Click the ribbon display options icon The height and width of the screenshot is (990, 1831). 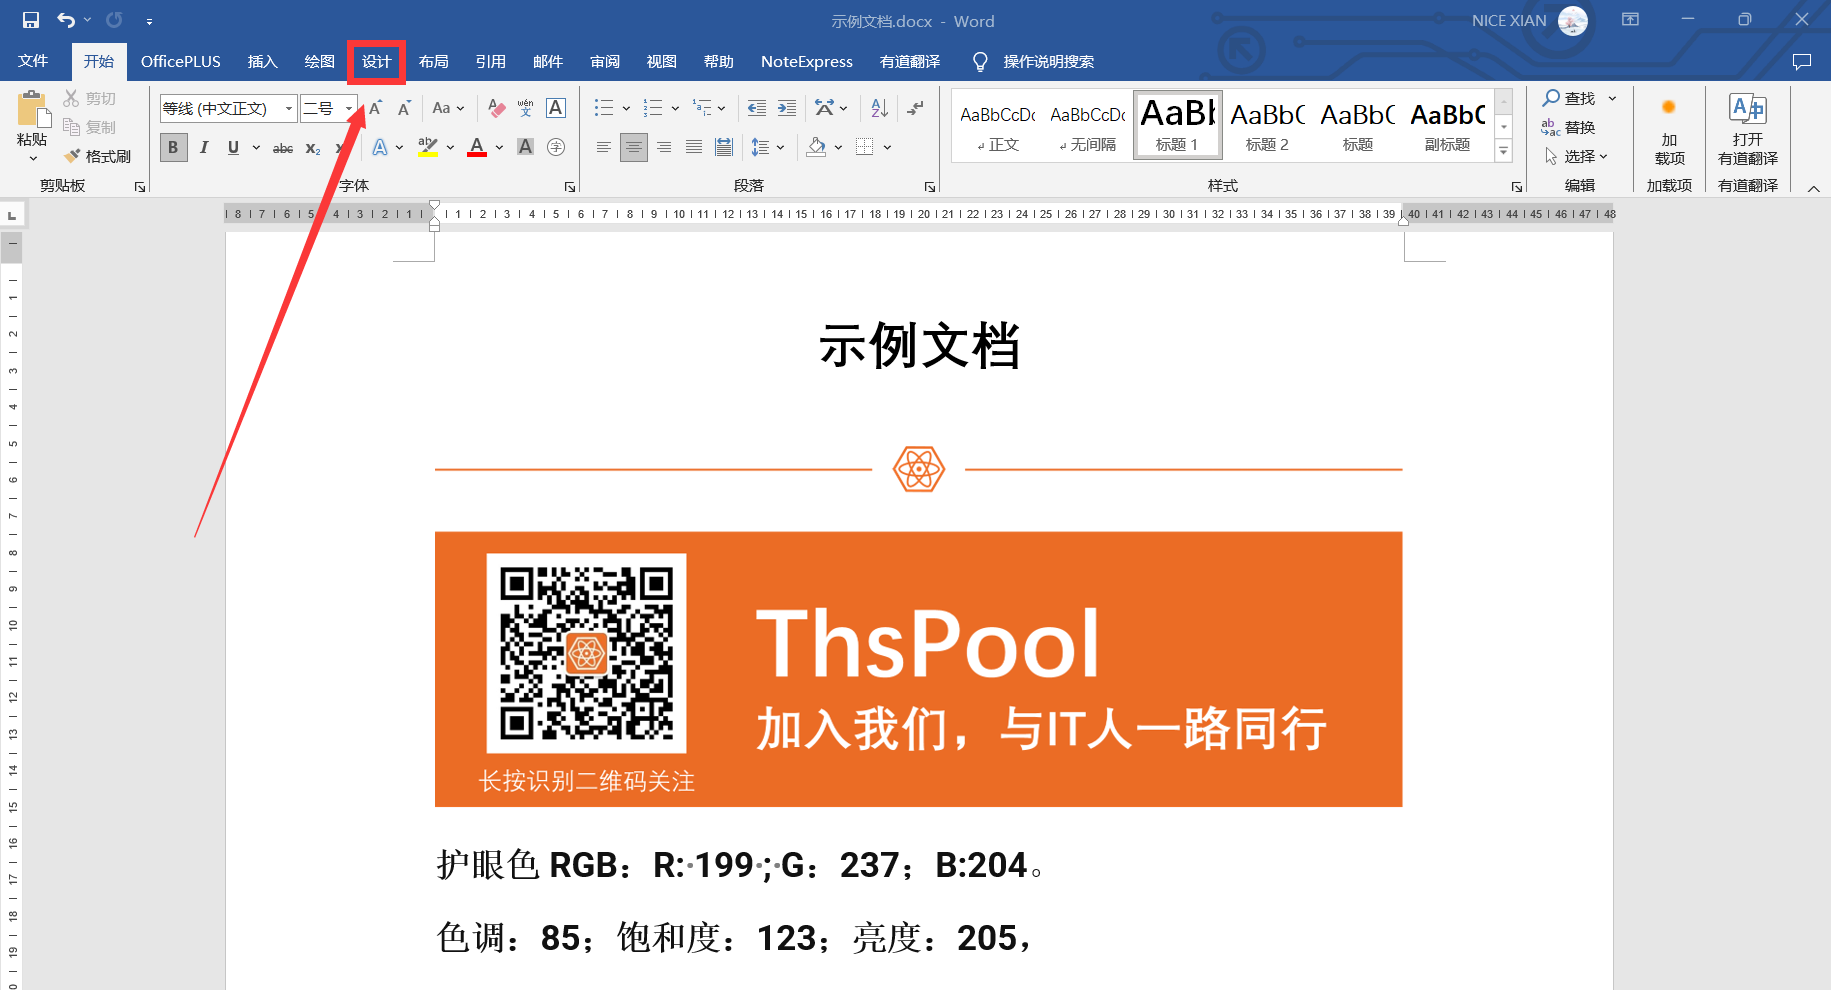click(x=1630, y=20)
